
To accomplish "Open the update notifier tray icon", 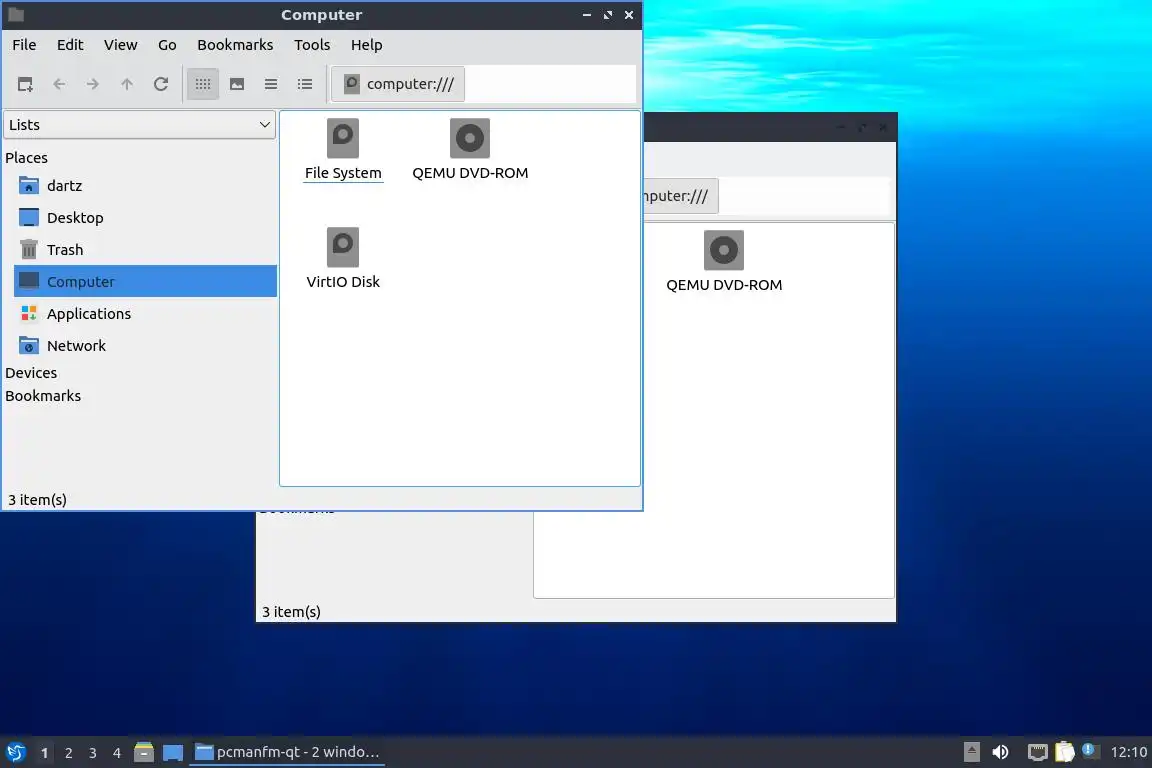I will [1090, 751].
